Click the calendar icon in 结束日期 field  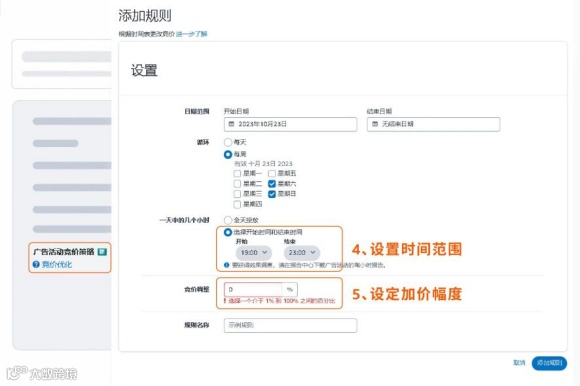[375, 124]
